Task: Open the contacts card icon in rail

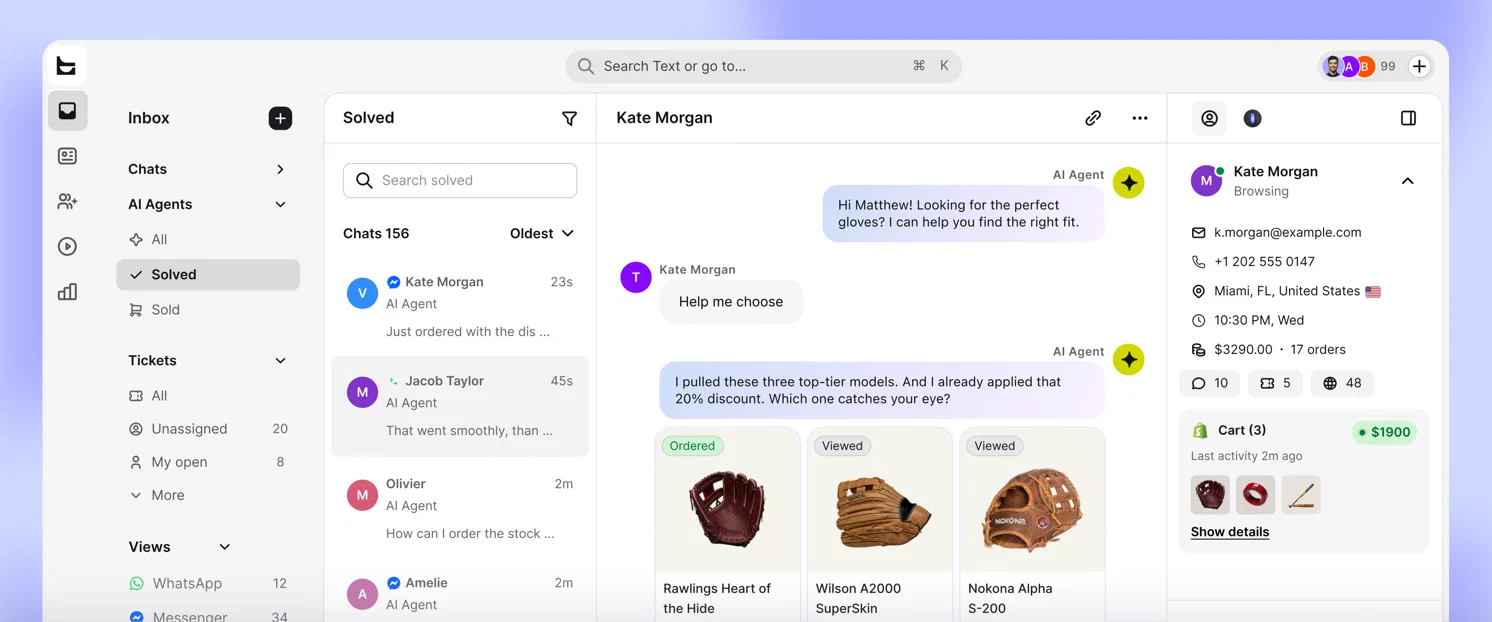Action: coord(67,156)
